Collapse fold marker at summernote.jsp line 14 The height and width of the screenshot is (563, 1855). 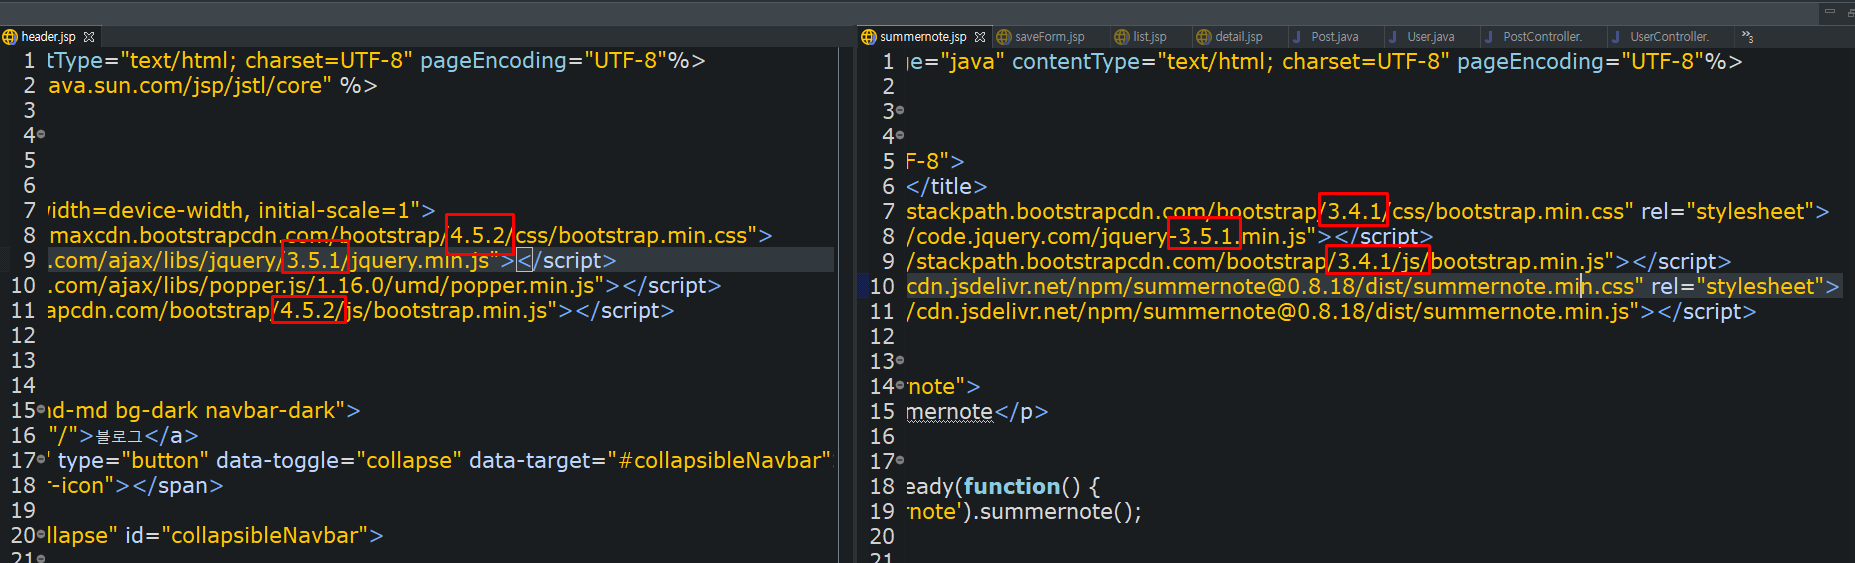[x=900, y=385]
